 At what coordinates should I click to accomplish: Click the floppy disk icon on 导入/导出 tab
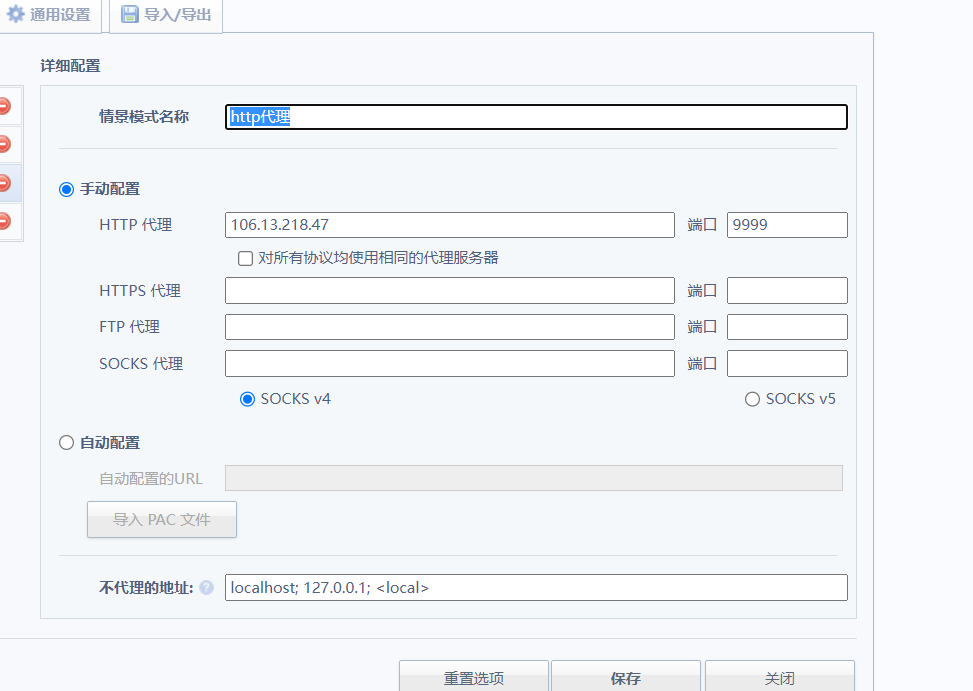coord(130,15)
